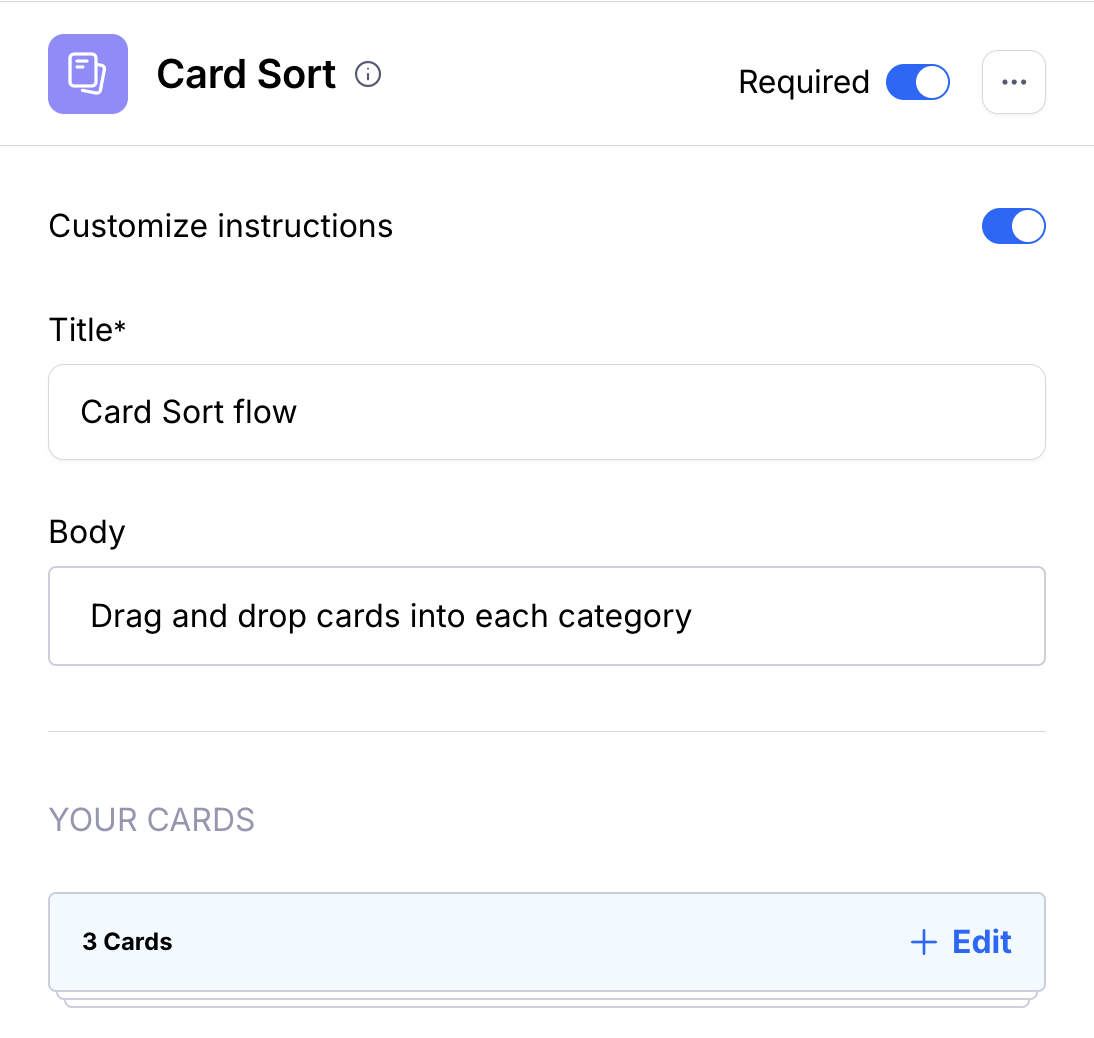Click the asterisk next to Title
Image resolution: width=1094 pixels, height=1038 pixels.
[120, 327]
